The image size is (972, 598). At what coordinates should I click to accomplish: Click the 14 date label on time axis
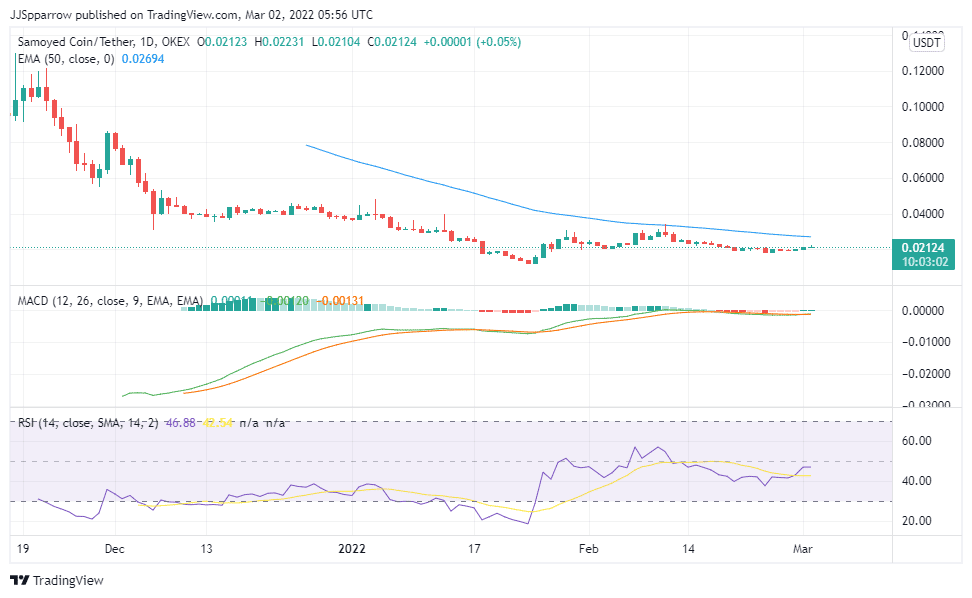point(688,549)
